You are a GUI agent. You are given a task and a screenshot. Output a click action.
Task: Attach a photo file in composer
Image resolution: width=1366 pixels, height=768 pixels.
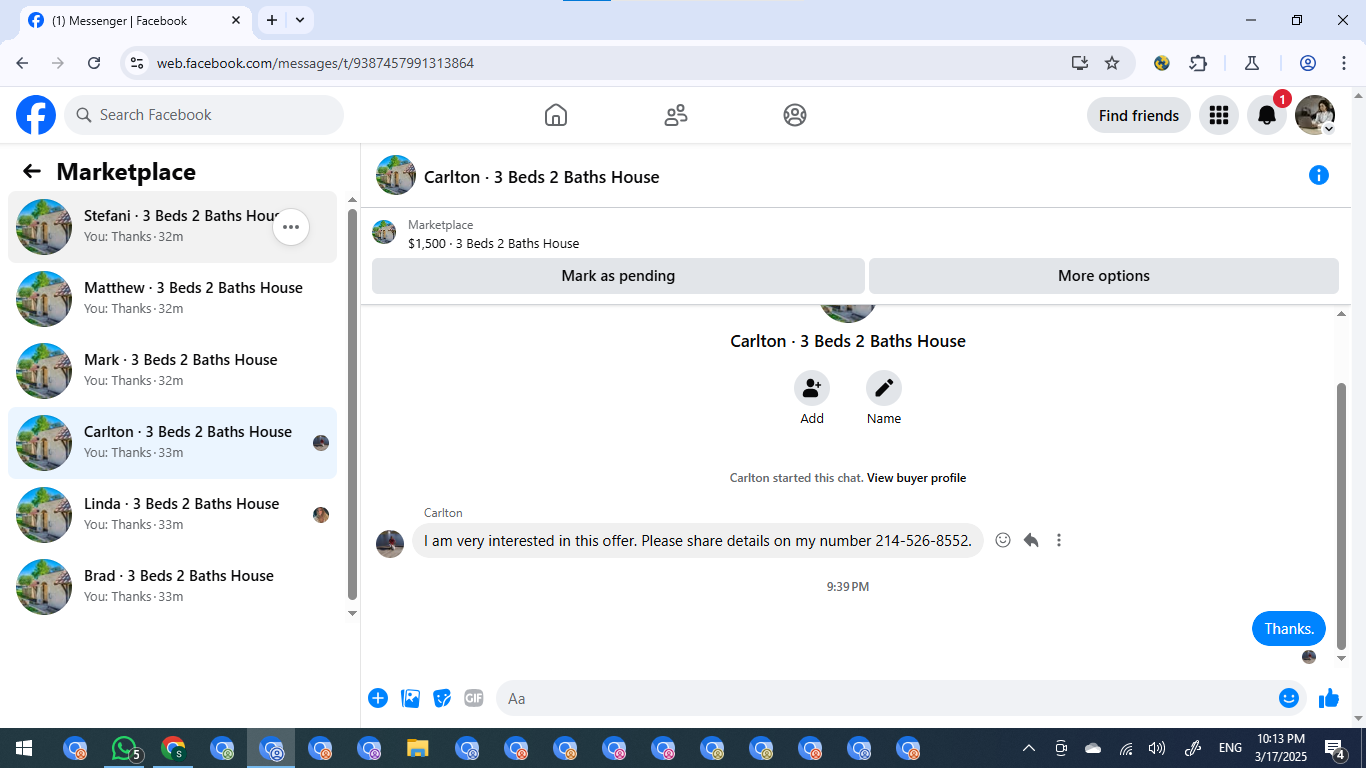pos(410,698)
